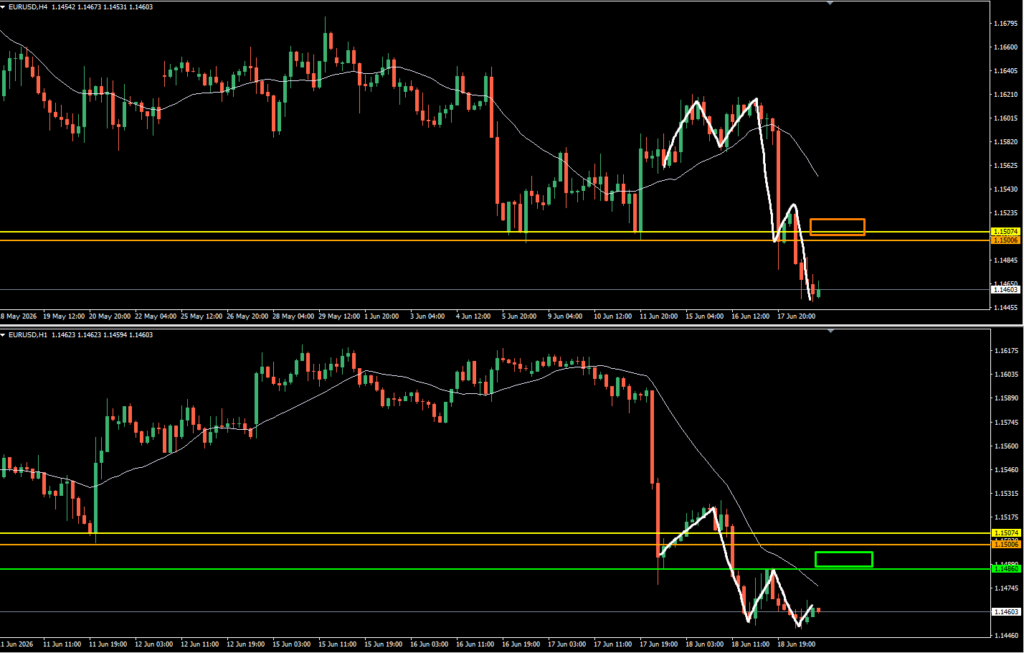Select the yellow horizontal line on H4 chart

(494, 232)
